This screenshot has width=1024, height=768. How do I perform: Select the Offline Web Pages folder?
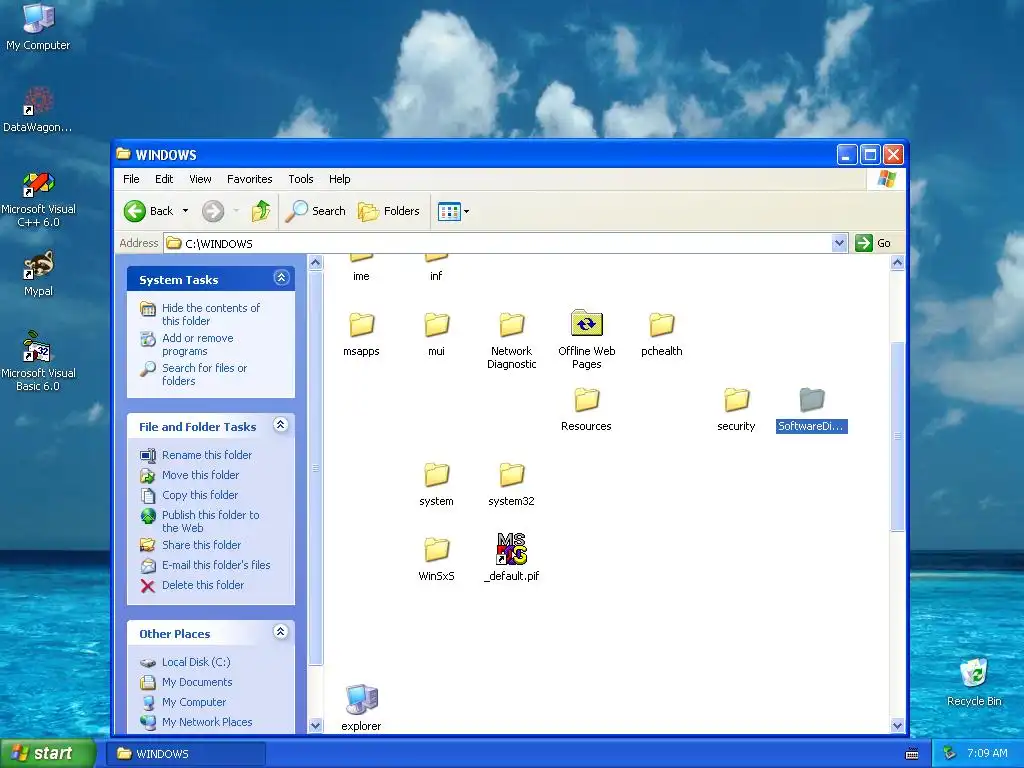click(x=586, y=340)
